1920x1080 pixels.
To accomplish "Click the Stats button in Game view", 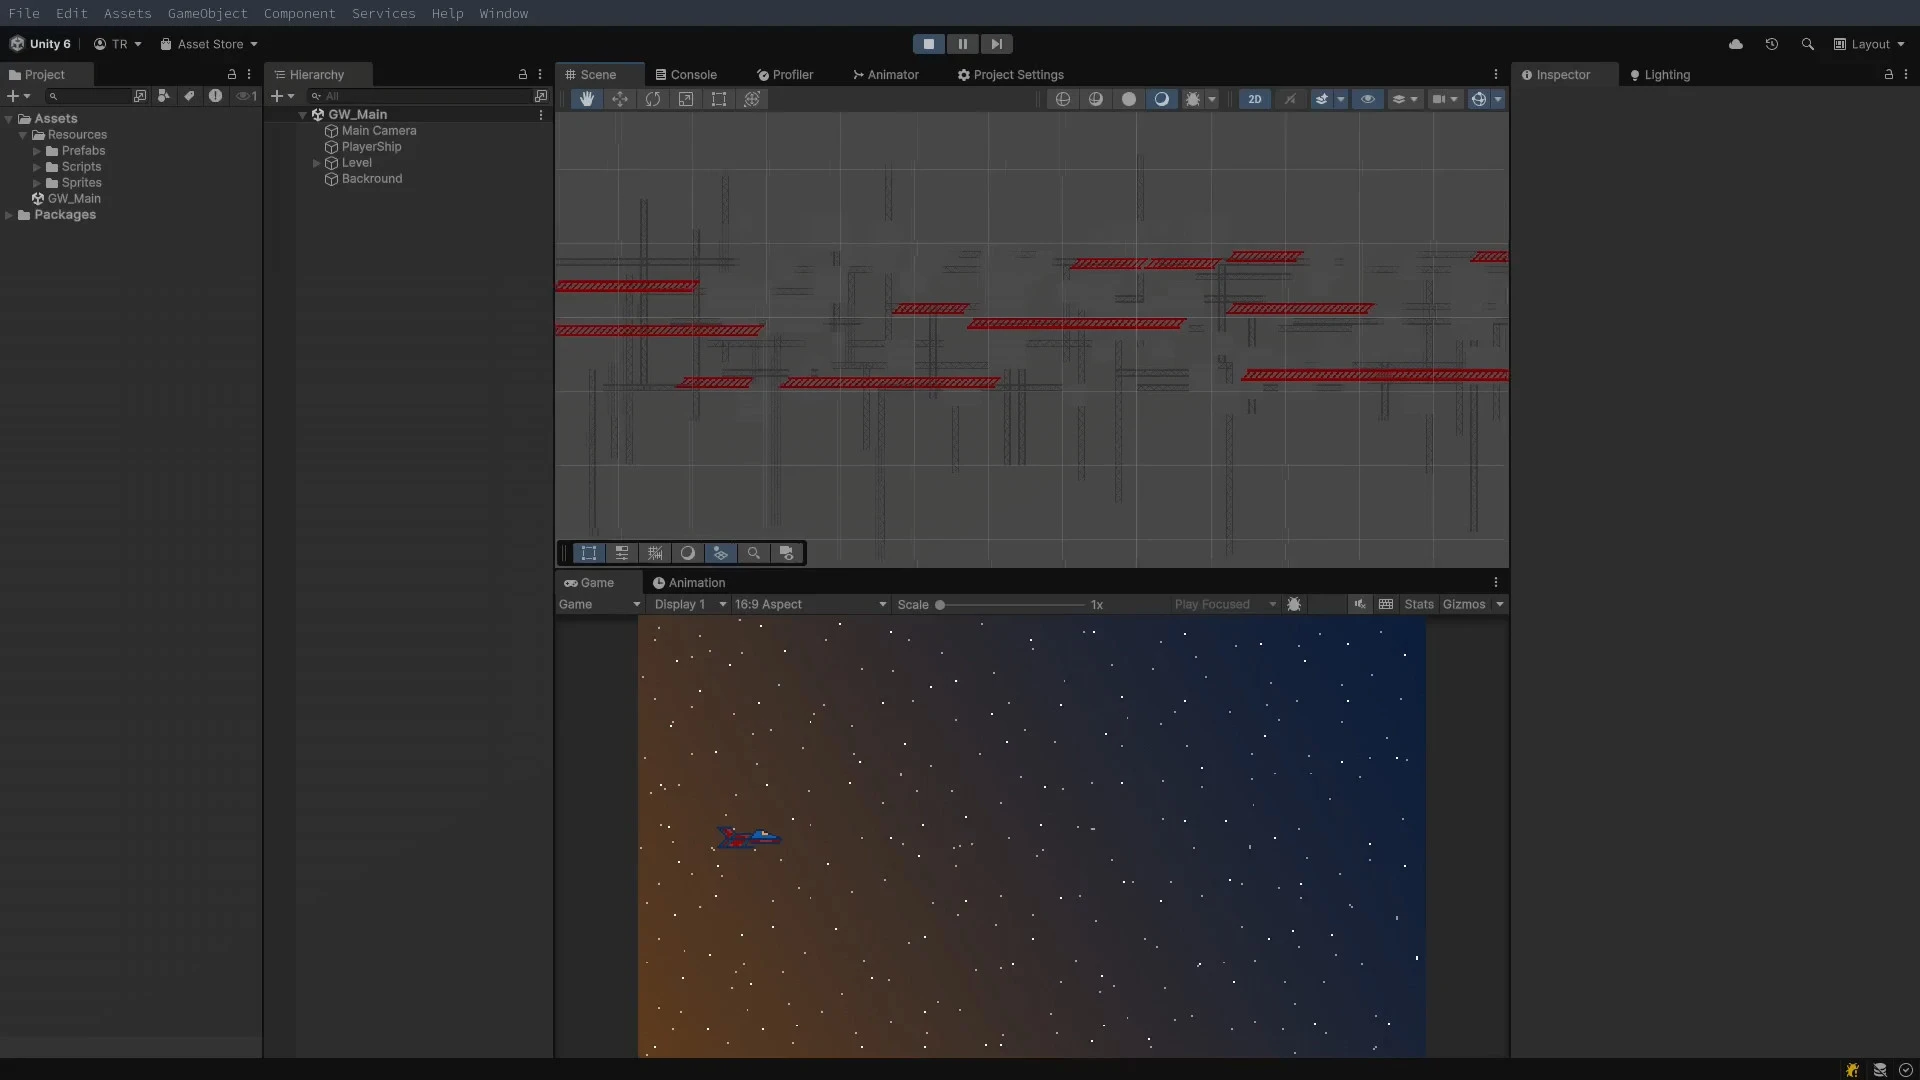I will [x=1419, y=604].
